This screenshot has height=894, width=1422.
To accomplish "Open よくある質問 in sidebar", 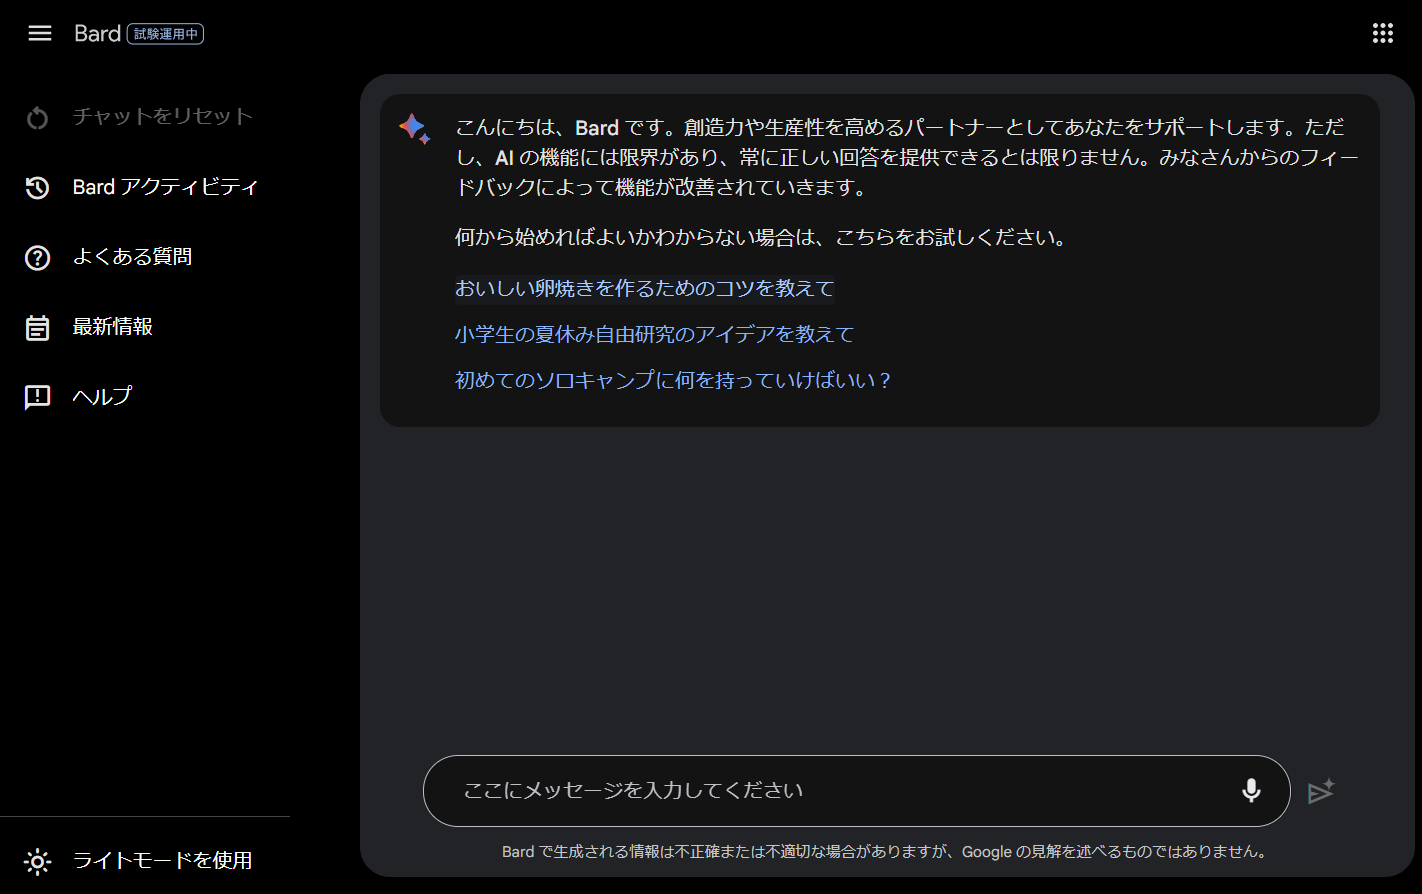I will click(x=132, y=257).
